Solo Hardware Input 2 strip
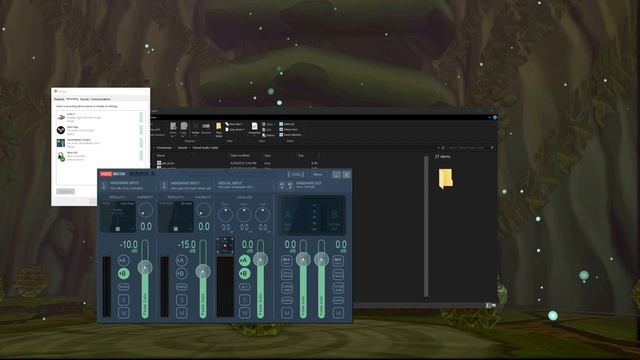Viewport: 640px width, 360px height. pos(182,300)
